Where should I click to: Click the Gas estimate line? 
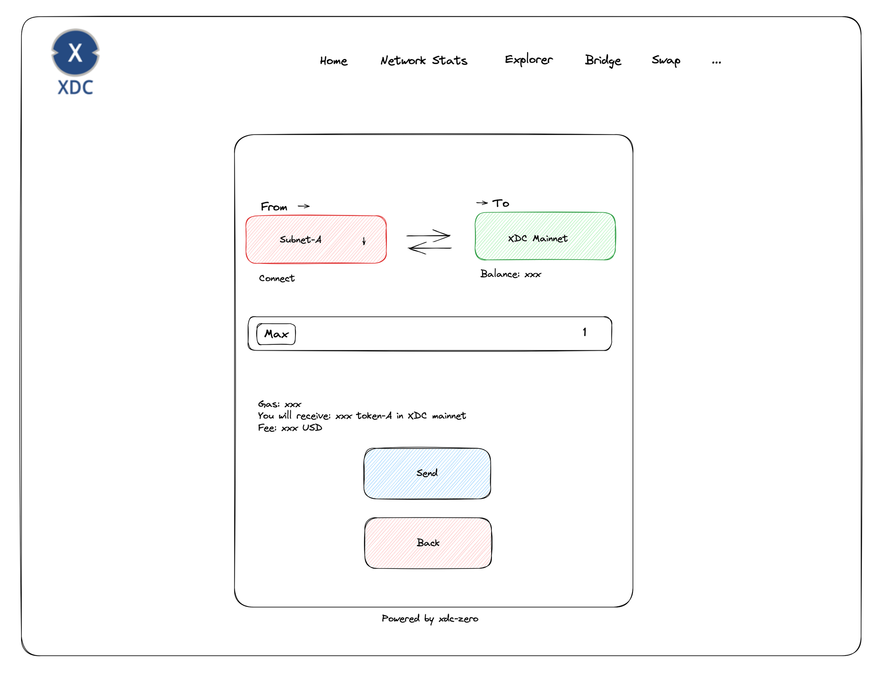coord(279,404)
